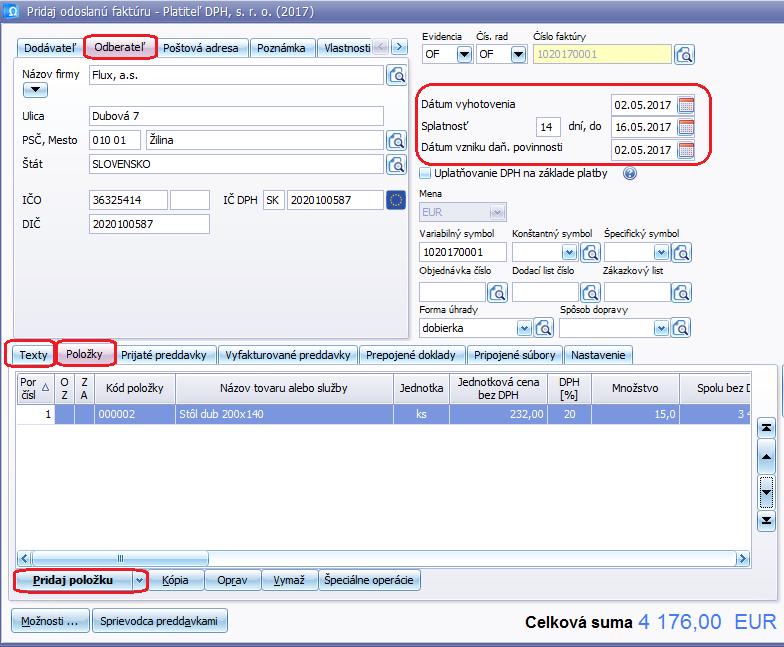784x647 pixels.
Task: Select the Položky tab
Action: click(x=84, y=354)
